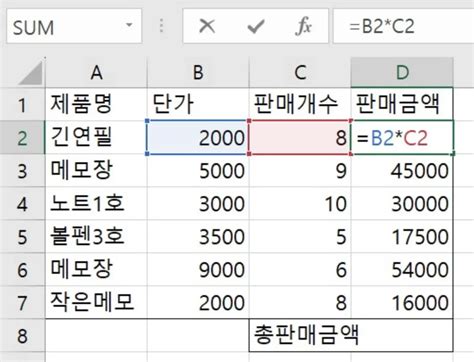
Task: Click cell containing 작은메모
Action: pyautogui.click(x=96, y=302)
